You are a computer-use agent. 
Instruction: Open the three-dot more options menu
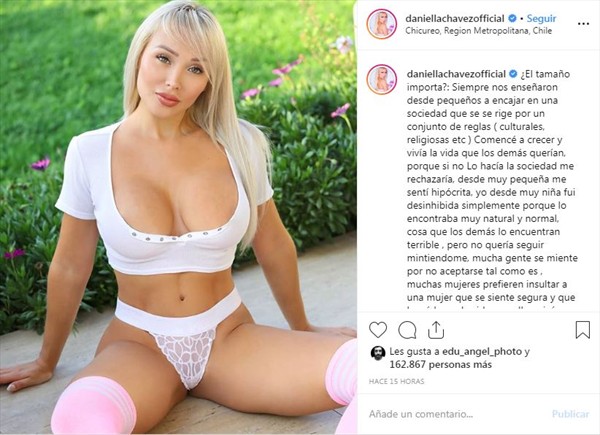(583, 24)
